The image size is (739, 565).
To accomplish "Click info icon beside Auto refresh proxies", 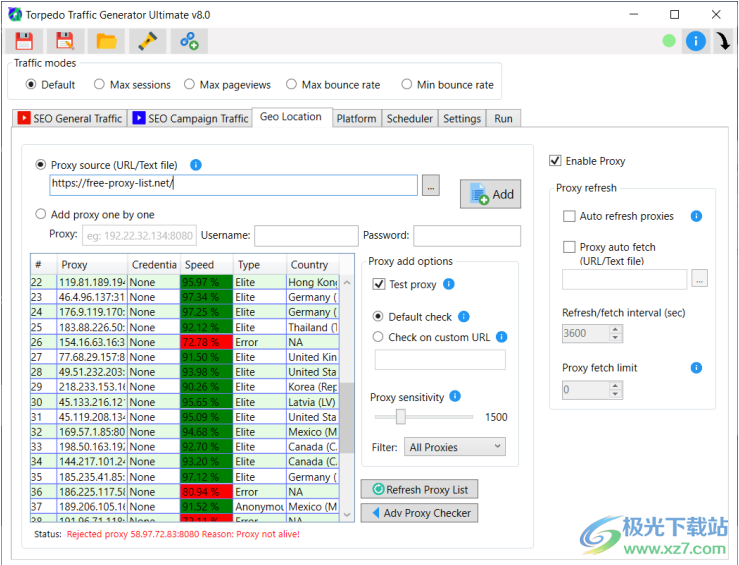I will pos(696,216).
